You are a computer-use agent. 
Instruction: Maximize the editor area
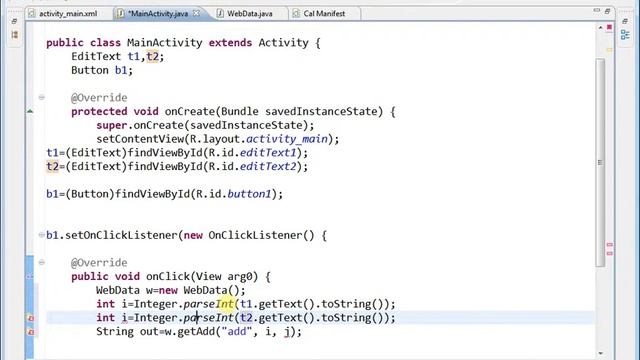tap(607, 11)
